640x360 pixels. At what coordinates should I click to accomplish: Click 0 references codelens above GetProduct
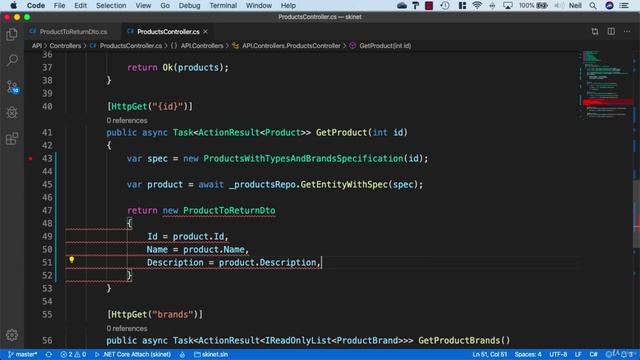point(127,120)
